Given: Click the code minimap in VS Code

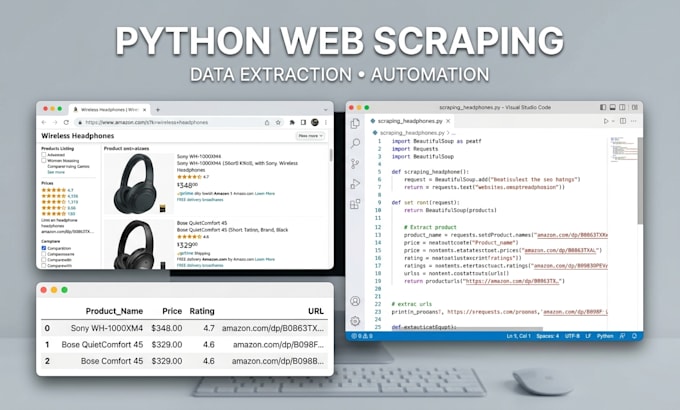Looking at the screenshot, I should pyautogui.click(x=622, y=149).
